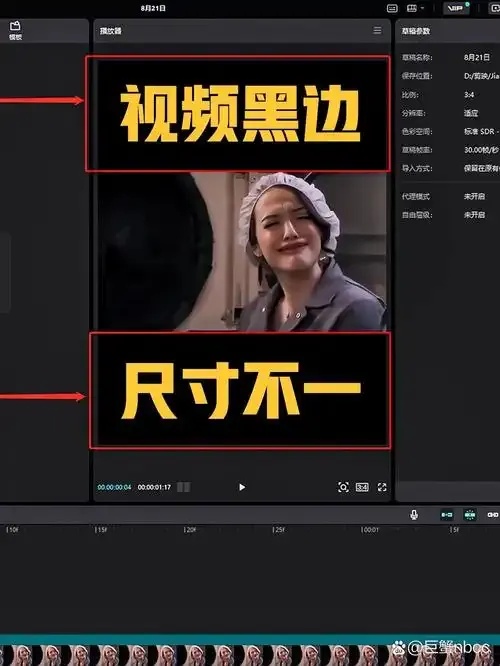Open the 3:4 aspect ratio button
Image resolution: width=500 pixels, height=666 pixels.
tap(362, 487)
